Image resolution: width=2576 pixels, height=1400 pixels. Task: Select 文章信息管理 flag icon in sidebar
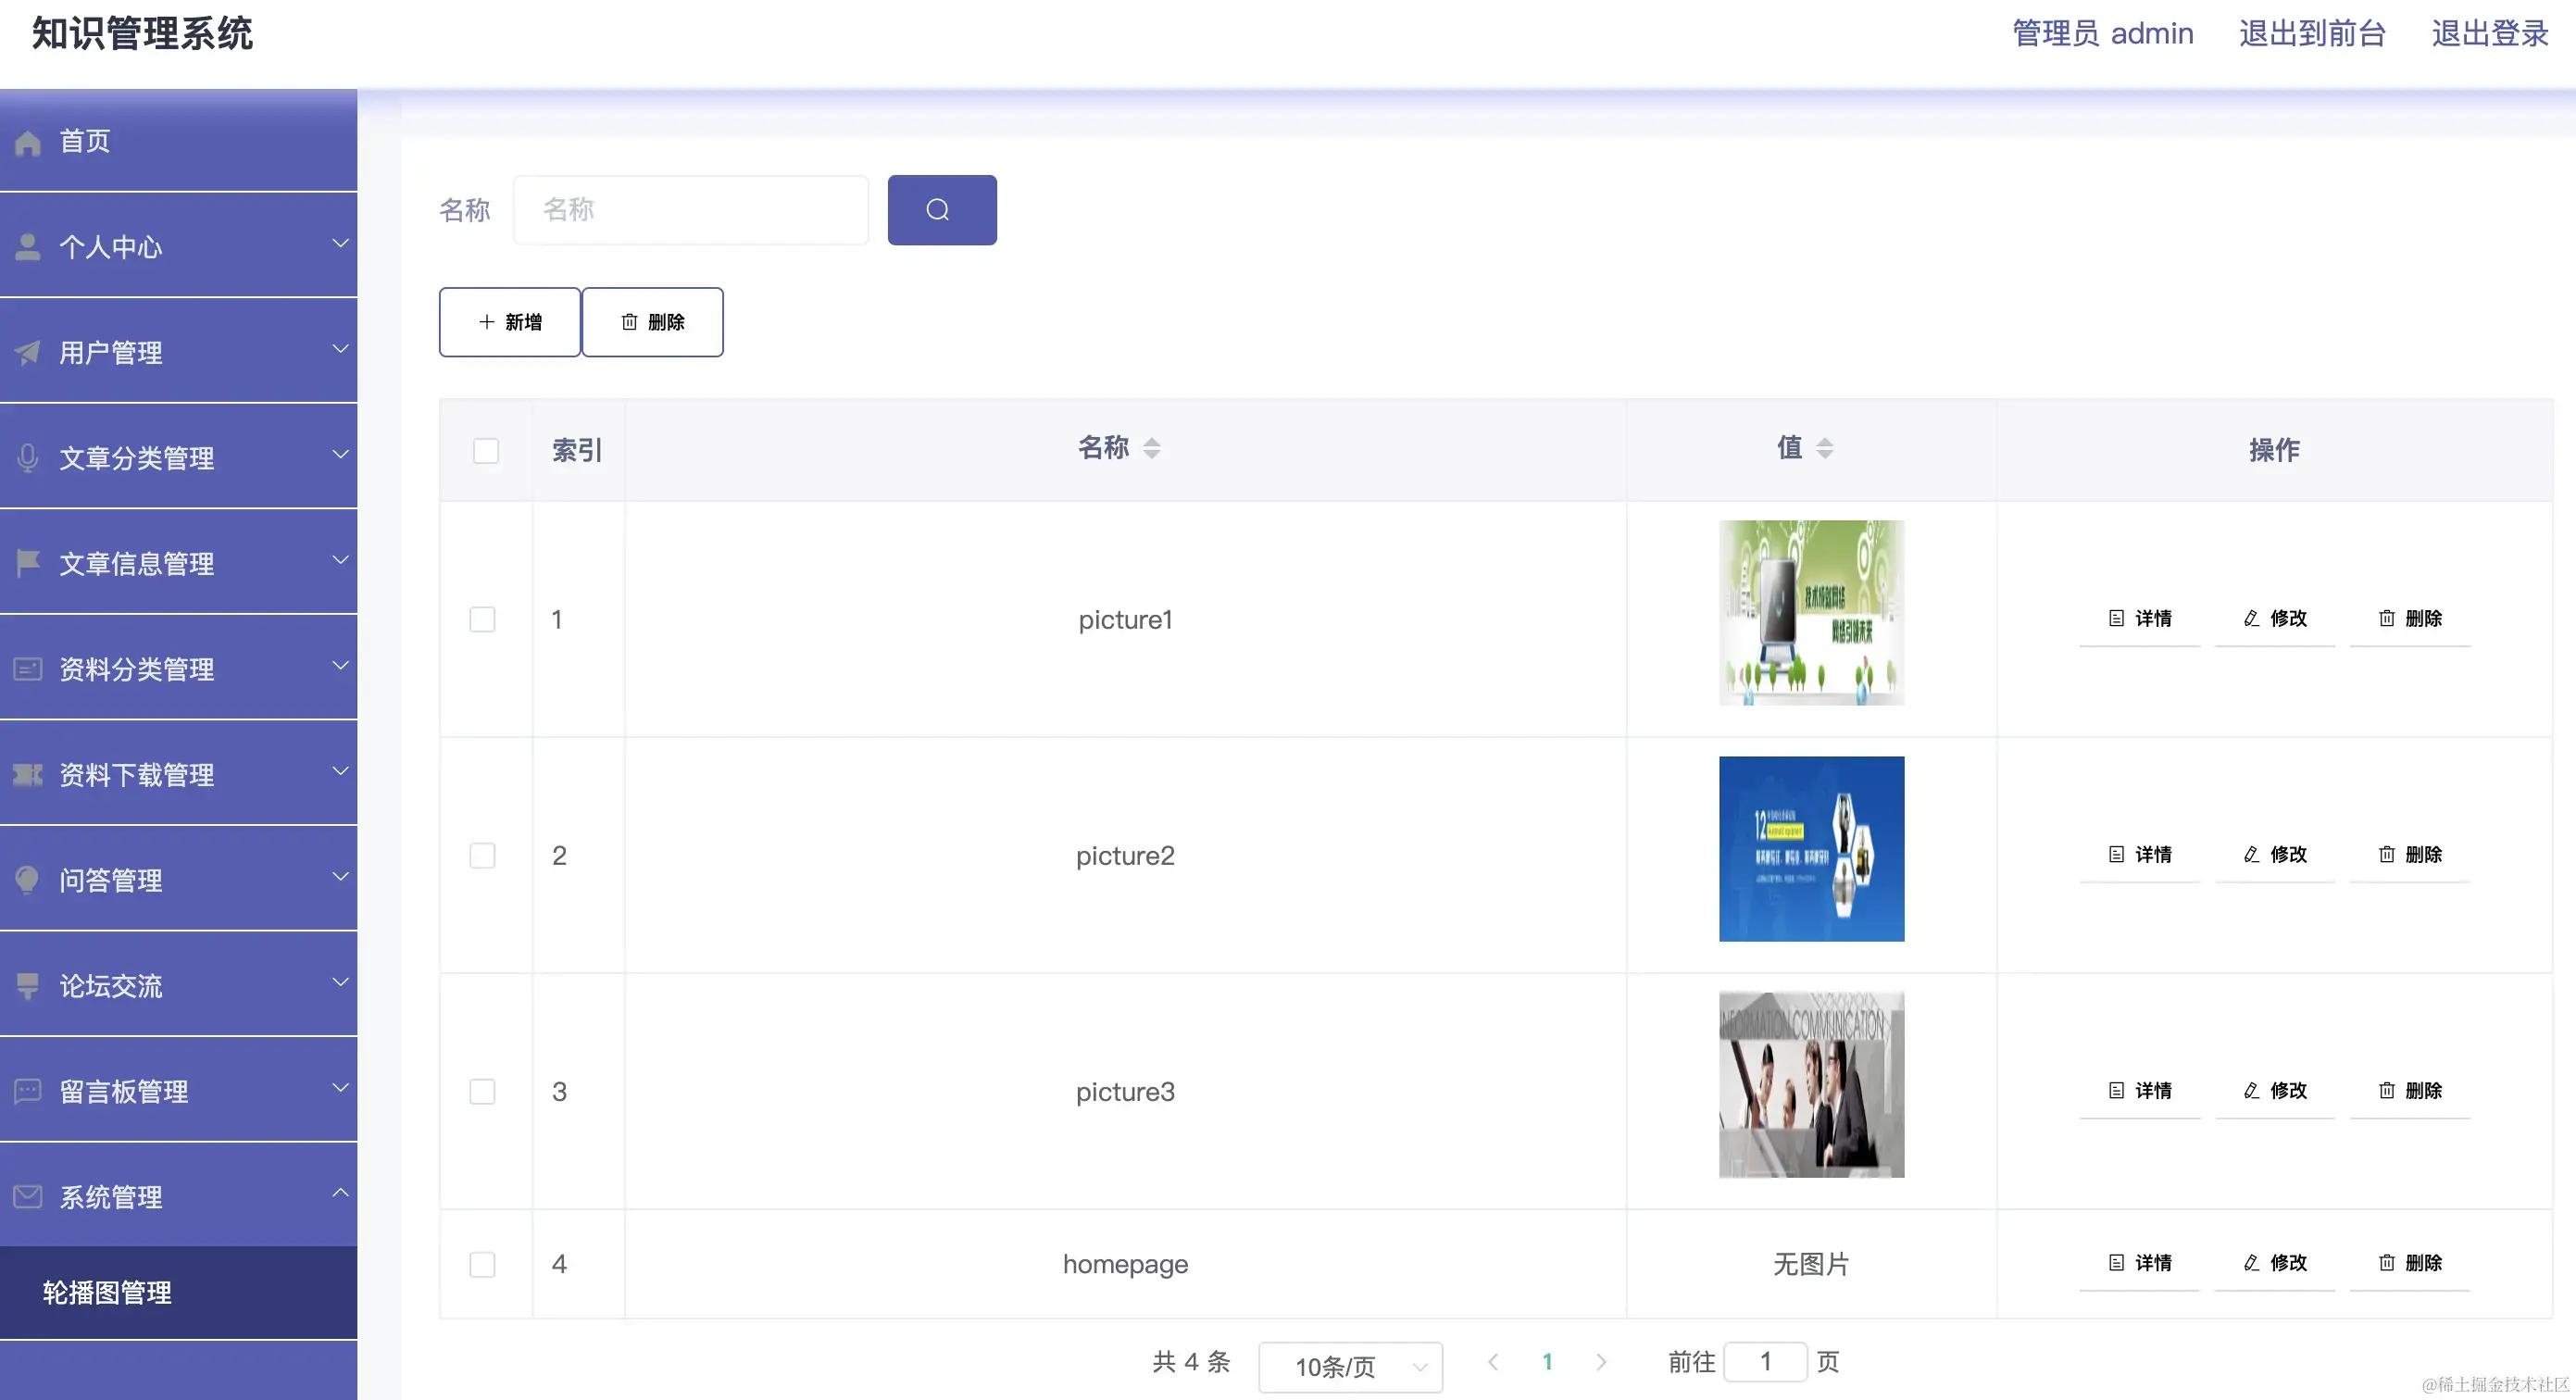coord(27,562)
